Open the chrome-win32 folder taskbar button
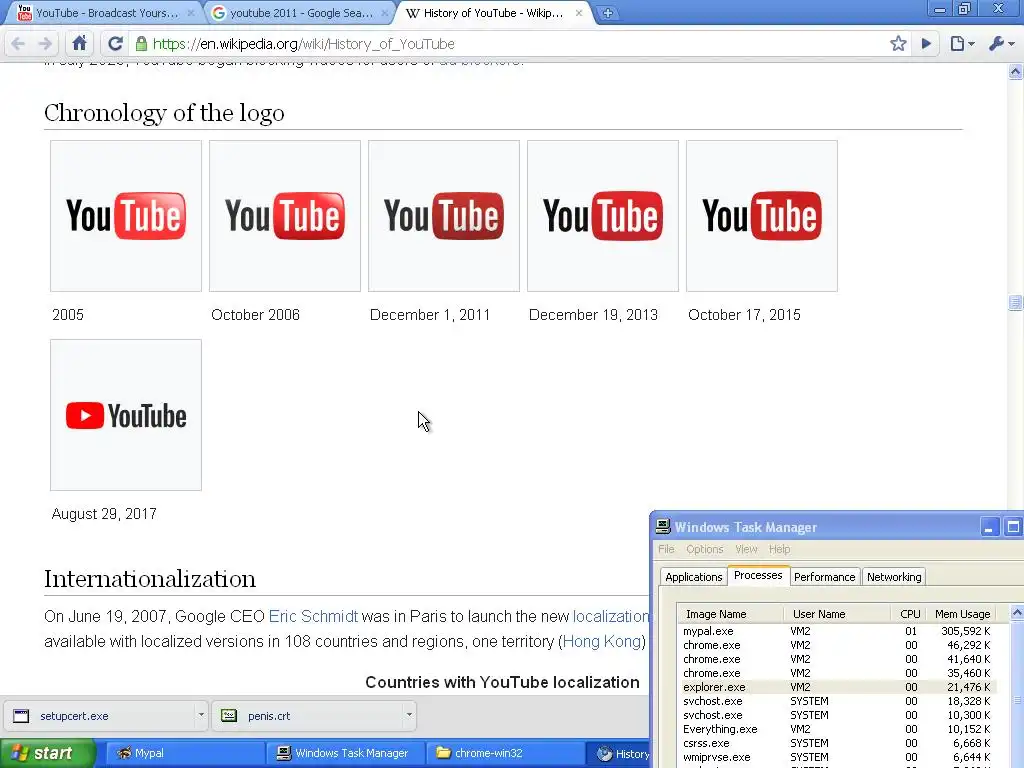1024x768 pixels. pyautogui.click(x=505, y=753)
